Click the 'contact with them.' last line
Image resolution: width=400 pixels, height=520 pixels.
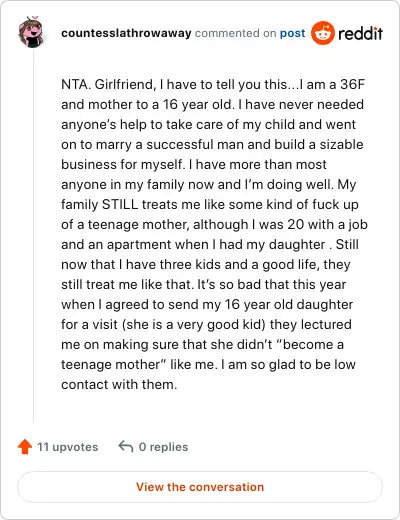[119, 384]
